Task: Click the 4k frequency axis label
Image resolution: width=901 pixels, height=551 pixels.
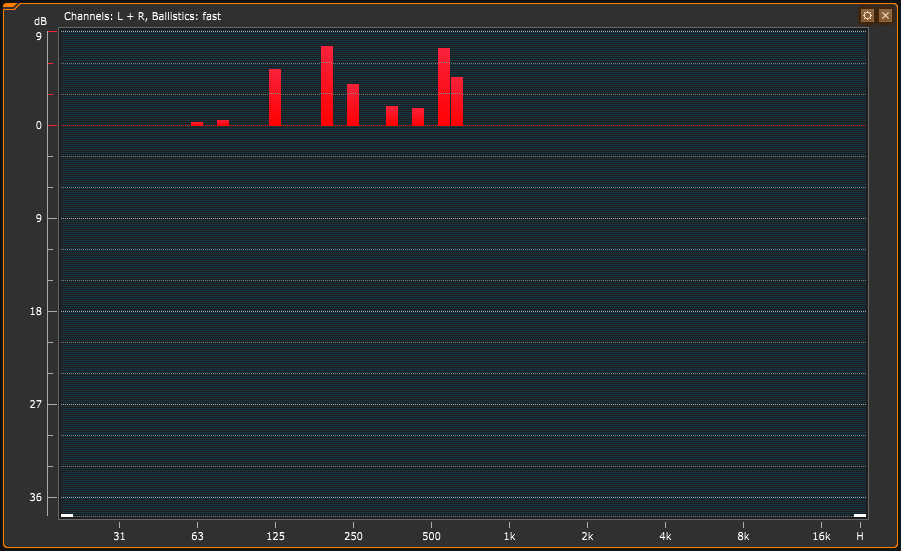Action: pyautogui.click(x=665, y=536)
